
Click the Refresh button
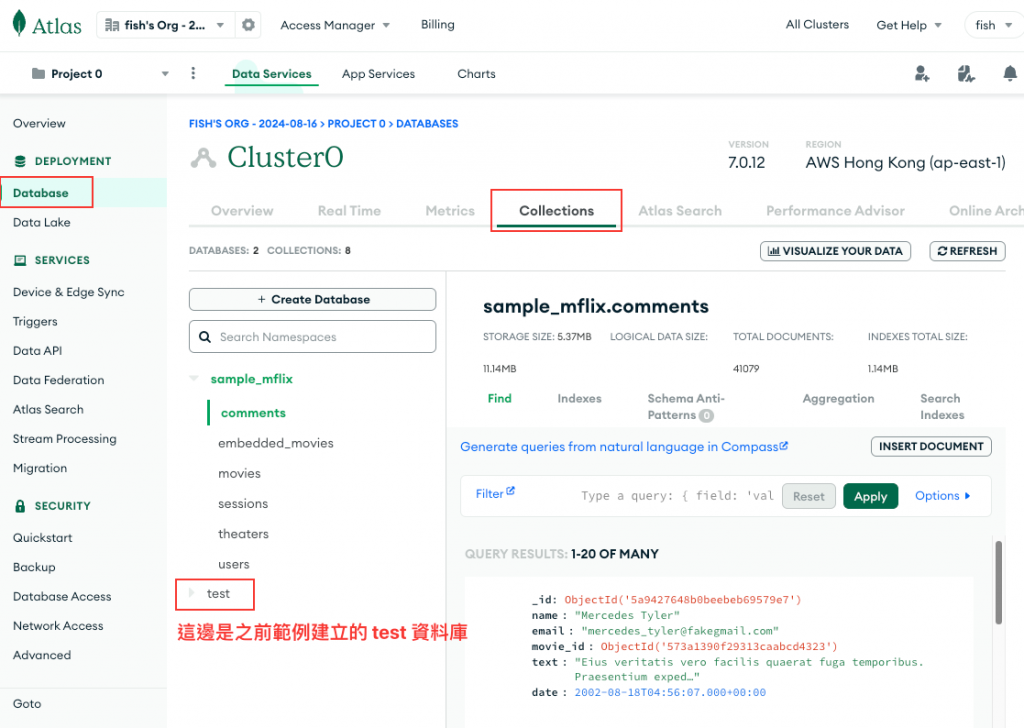pos(967,251)
